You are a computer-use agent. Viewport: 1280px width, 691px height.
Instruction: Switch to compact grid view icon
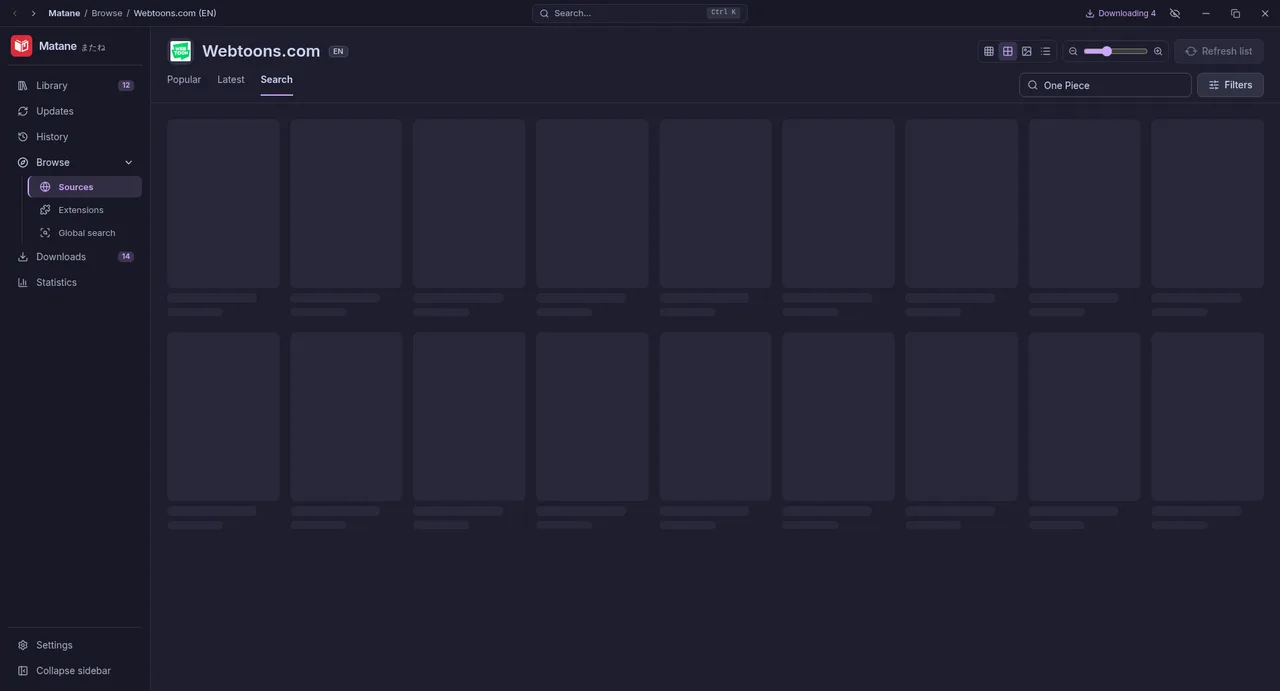pyautogui.click(x=989, y=51)
